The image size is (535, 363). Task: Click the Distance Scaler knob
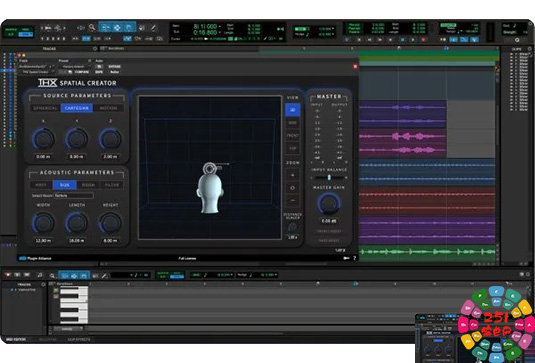(292, 227)
